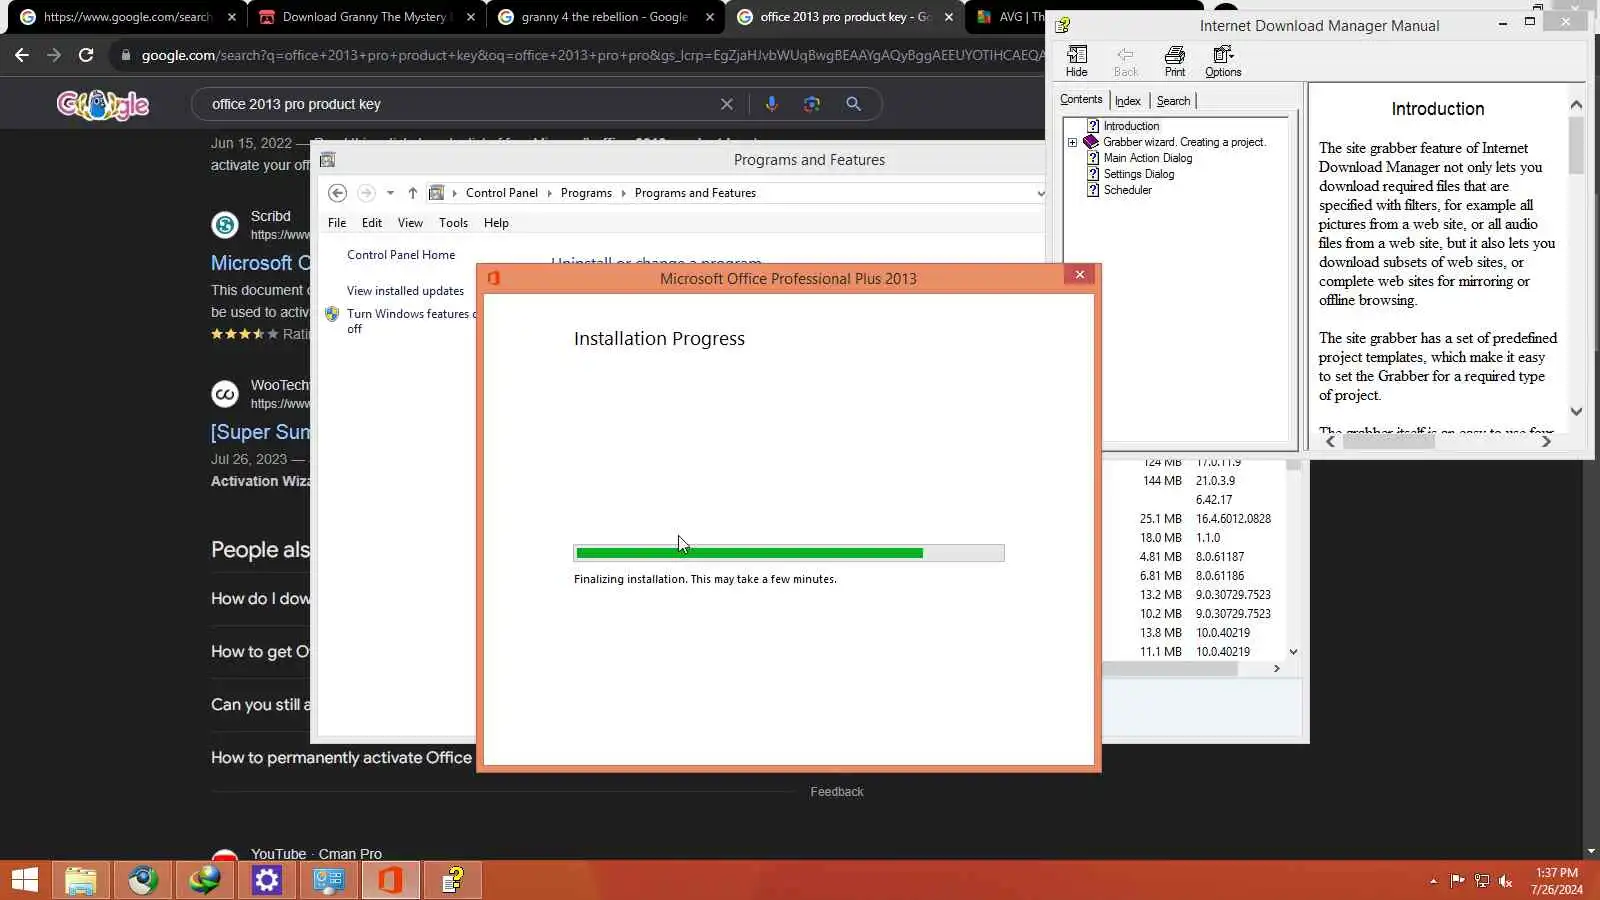Open Tools menu in Programs and Features
The height and width of the screenshot is (900, 1600).
pos(453,223)
